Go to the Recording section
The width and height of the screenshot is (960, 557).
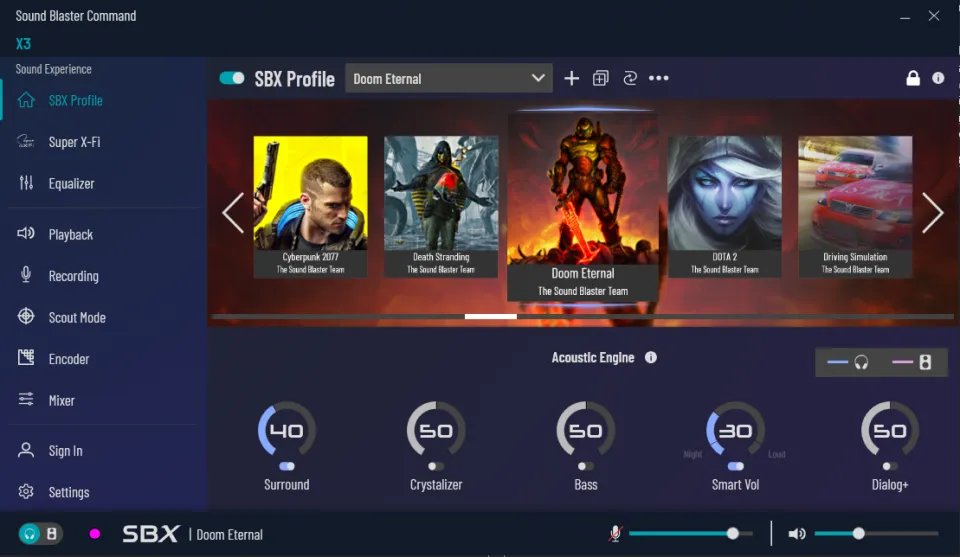(x=73, y=276)
